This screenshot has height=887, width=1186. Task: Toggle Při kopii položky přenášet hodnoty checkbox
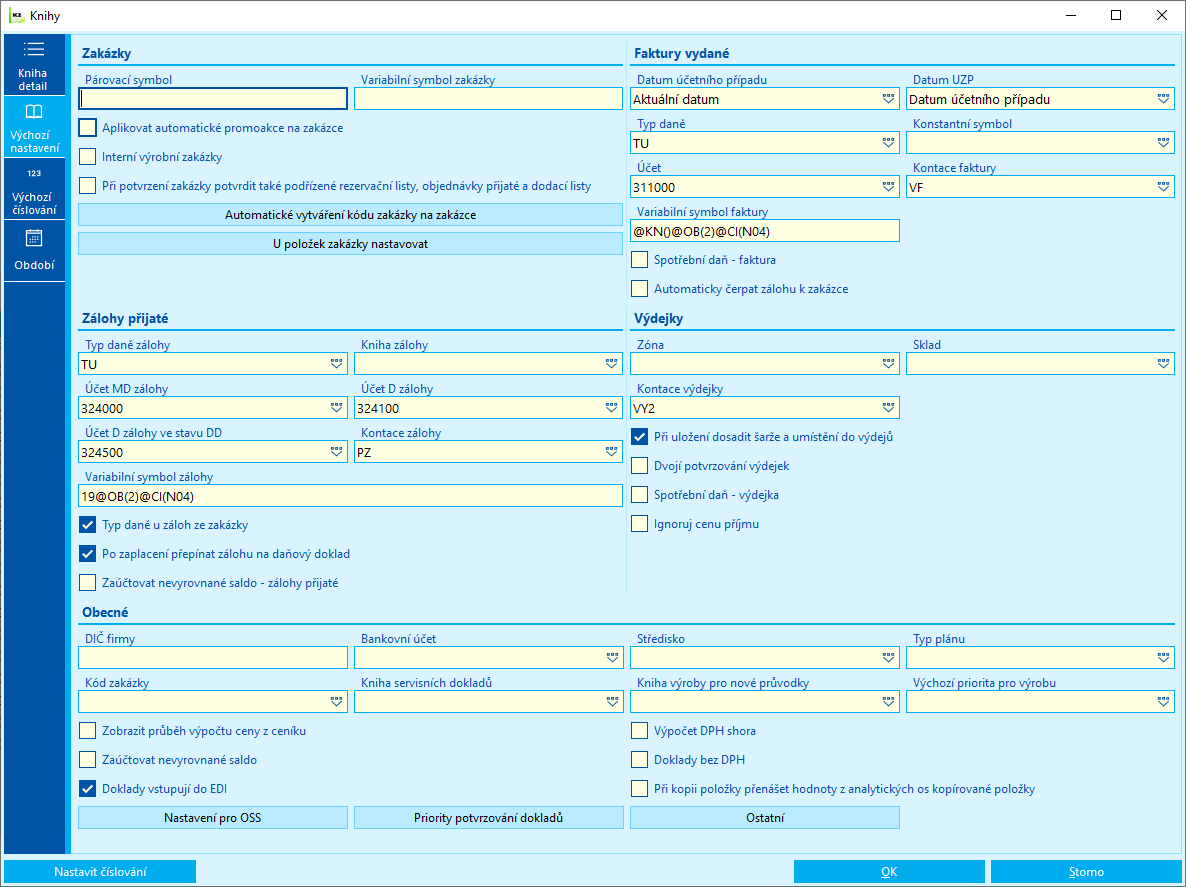click(x=640, y=789)
